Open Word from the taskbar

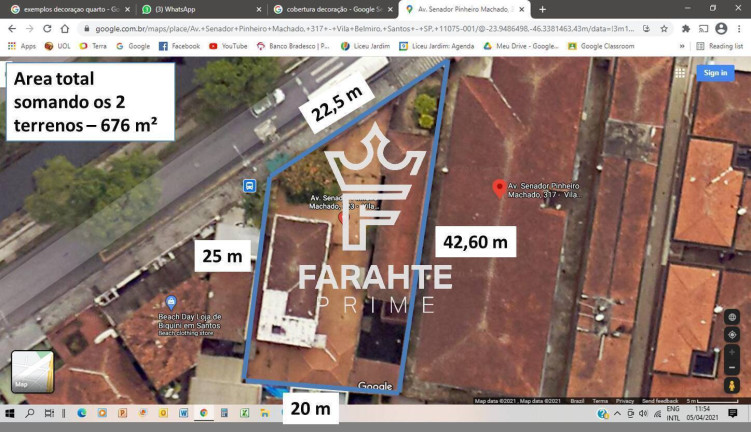pos(183,413)
